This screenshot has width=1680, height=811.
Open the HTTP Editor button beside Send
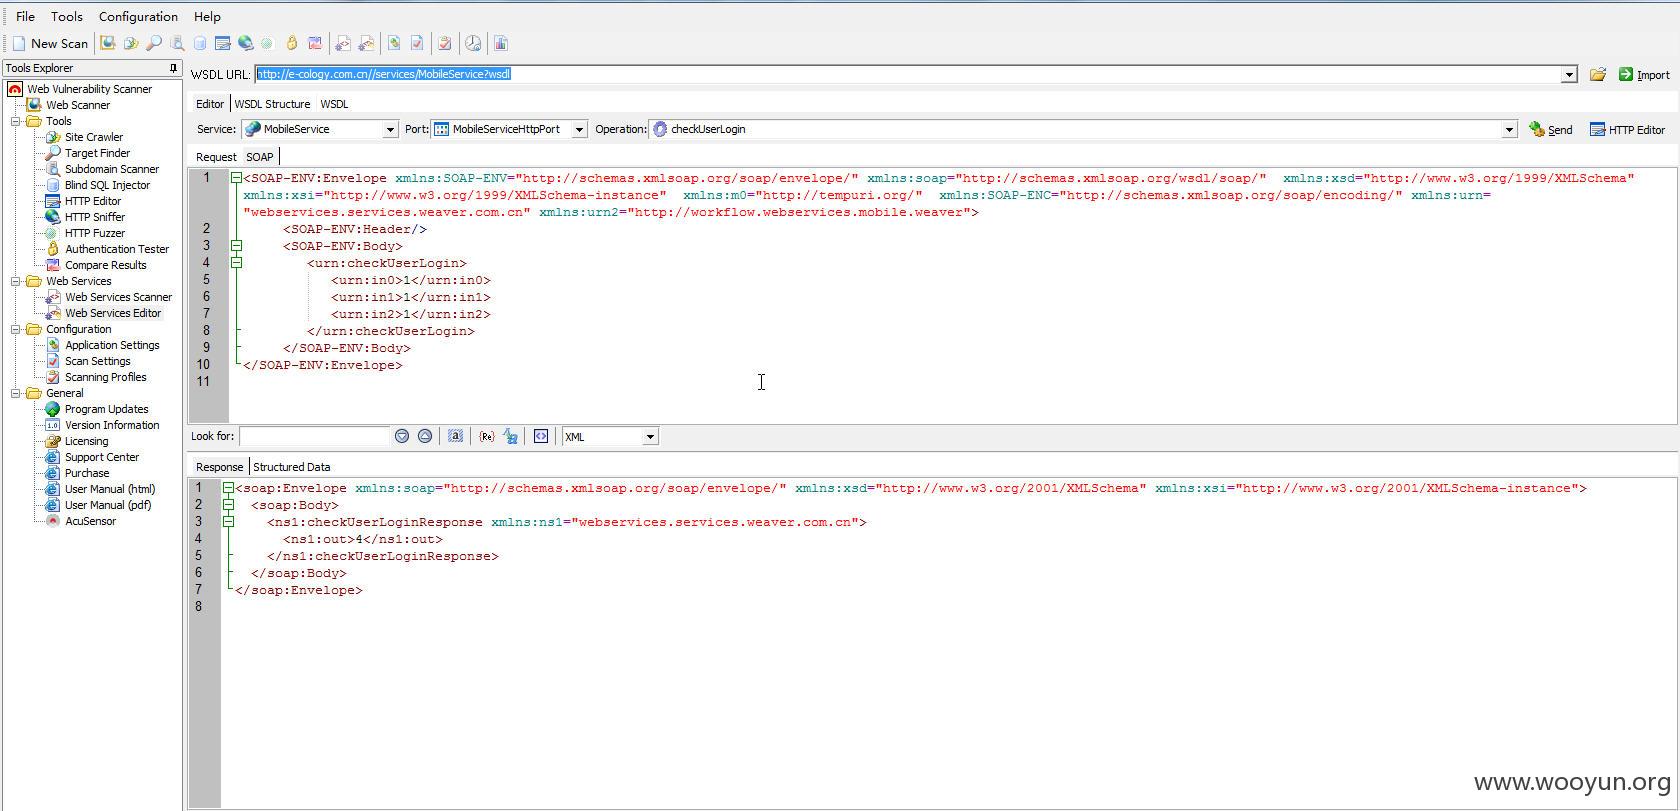pyautogui.click(x=1627, y=129)
